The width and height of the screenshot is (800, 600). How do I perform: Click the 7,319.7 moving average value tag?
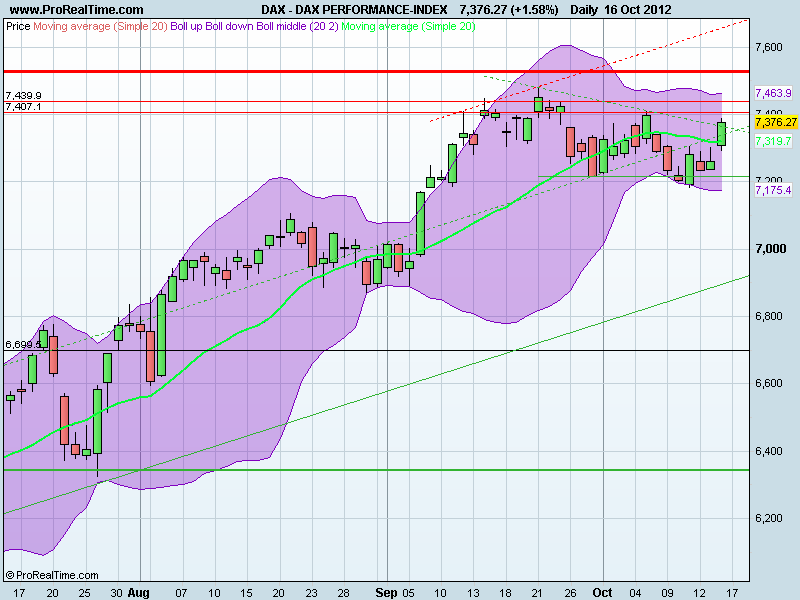773,141
